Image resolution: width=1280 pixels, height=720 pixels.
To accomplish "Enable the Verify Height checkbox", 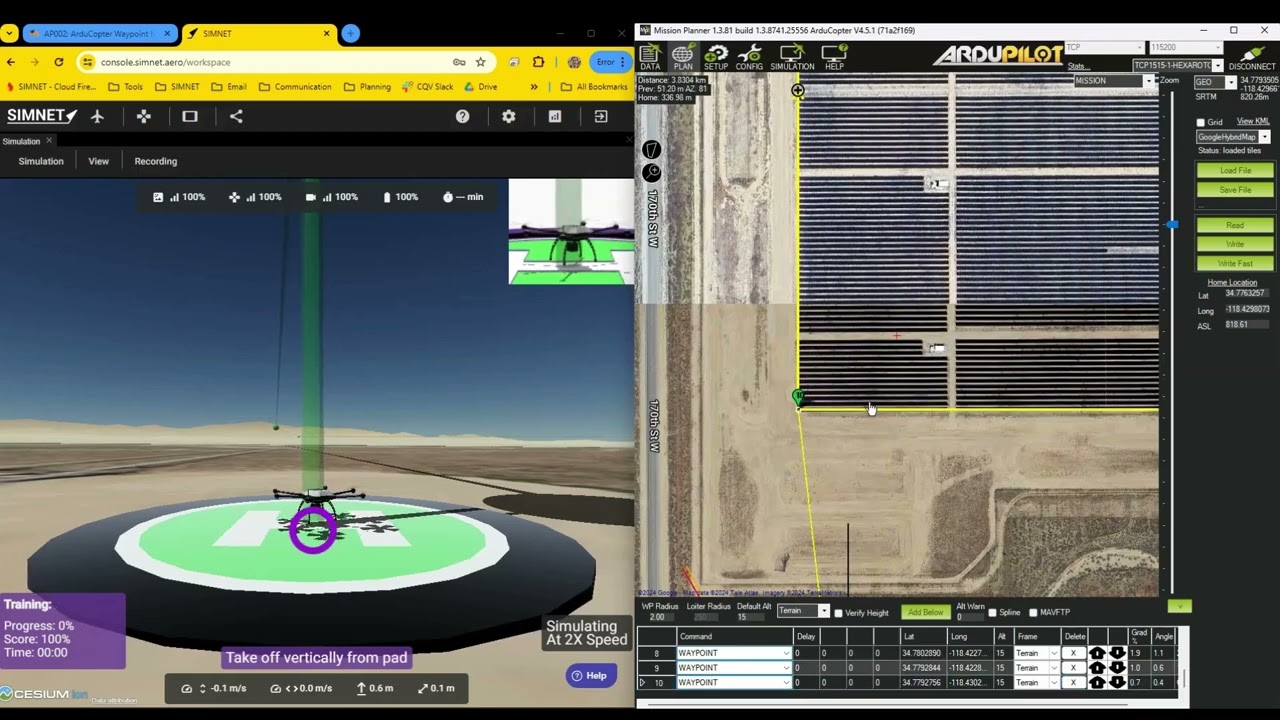I will point(838,612).
